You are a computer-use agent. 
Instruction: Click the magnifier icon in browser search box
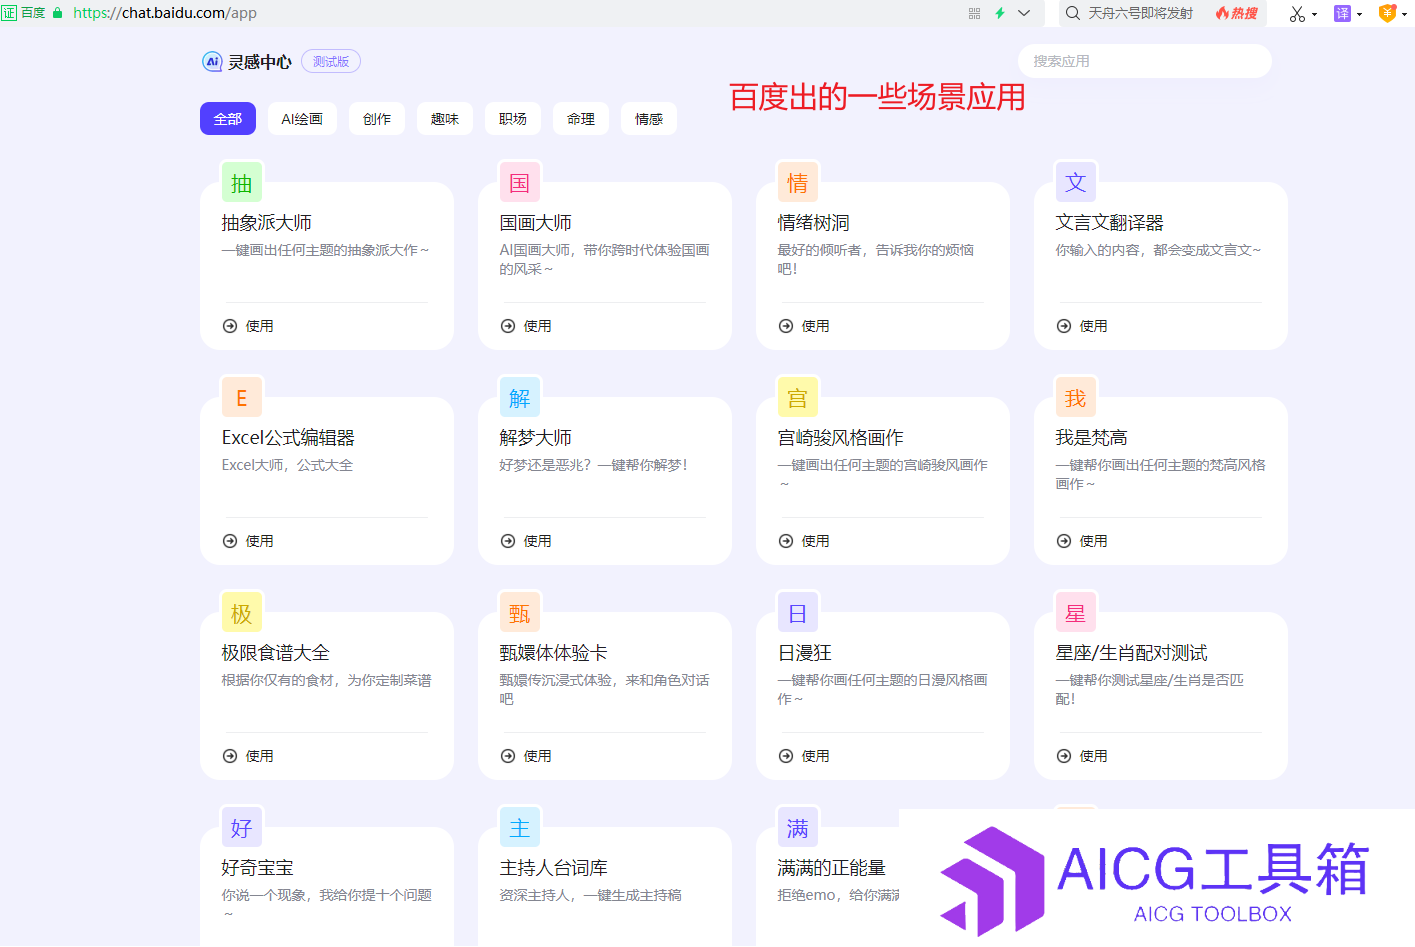pos(1073,13)
